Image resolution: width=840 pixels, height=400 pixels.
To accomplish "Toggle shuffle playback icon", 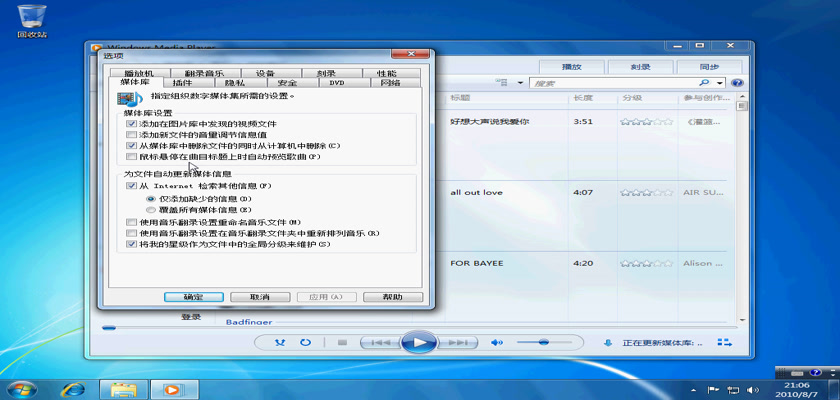I will [x=279, y=343].
